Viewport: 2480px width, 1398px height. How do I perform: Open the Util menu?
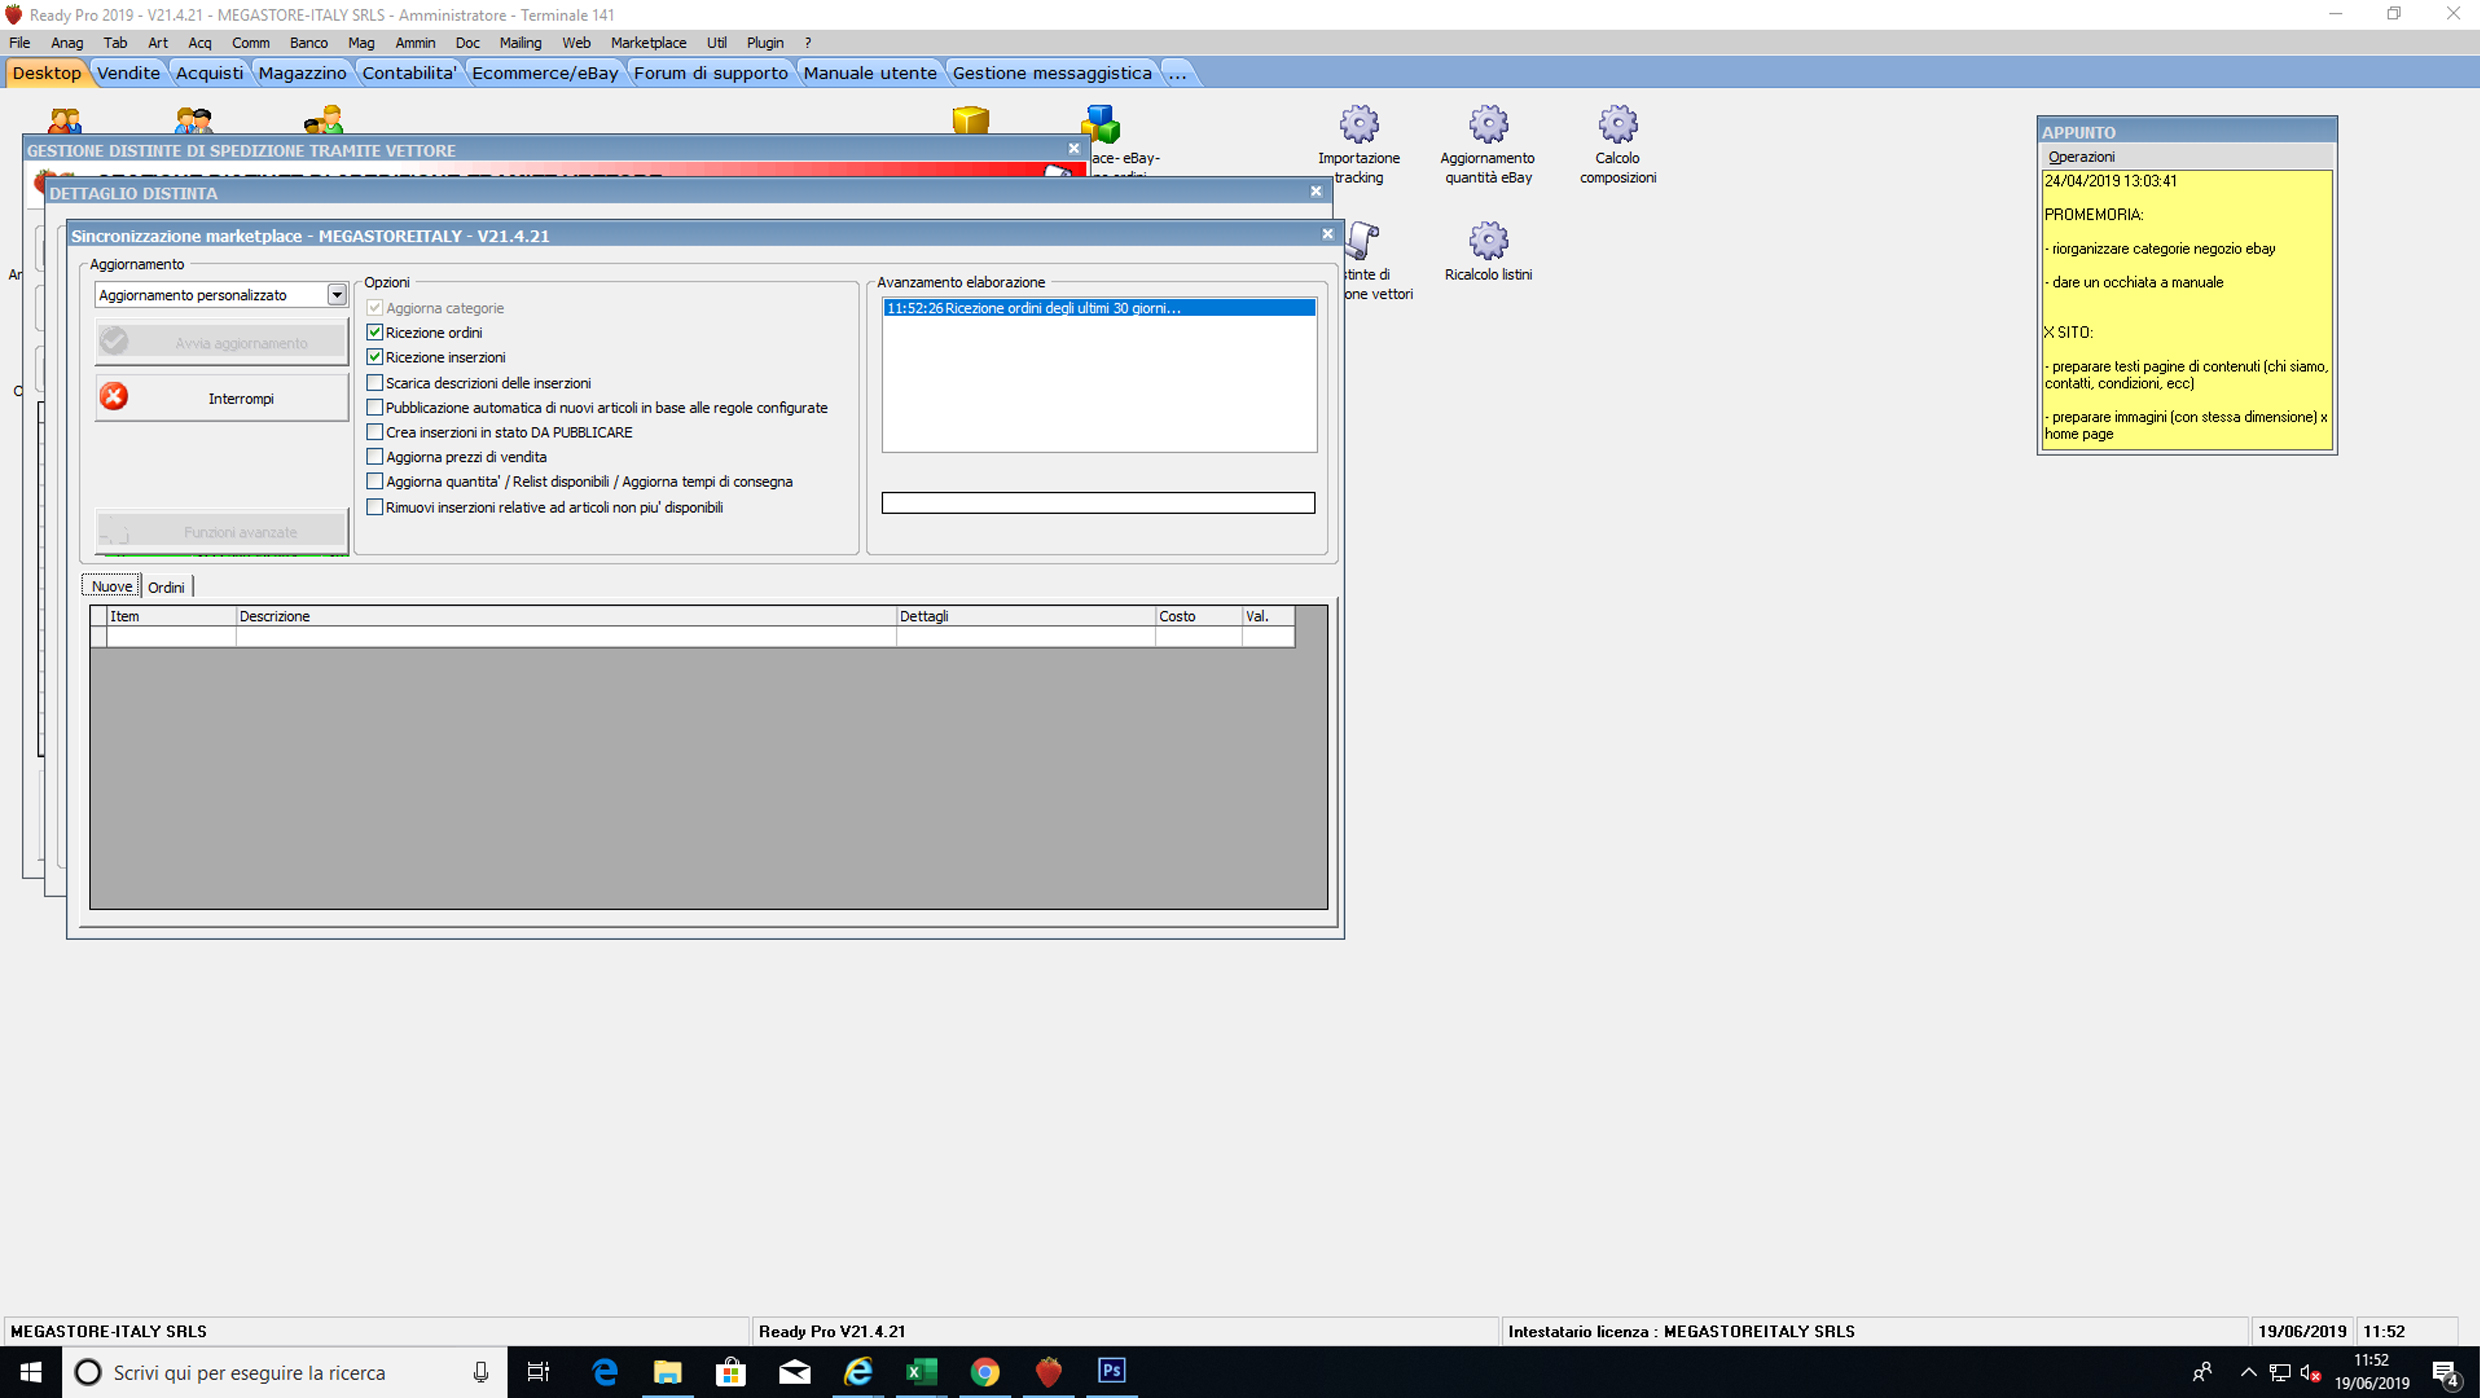point(716,43)
